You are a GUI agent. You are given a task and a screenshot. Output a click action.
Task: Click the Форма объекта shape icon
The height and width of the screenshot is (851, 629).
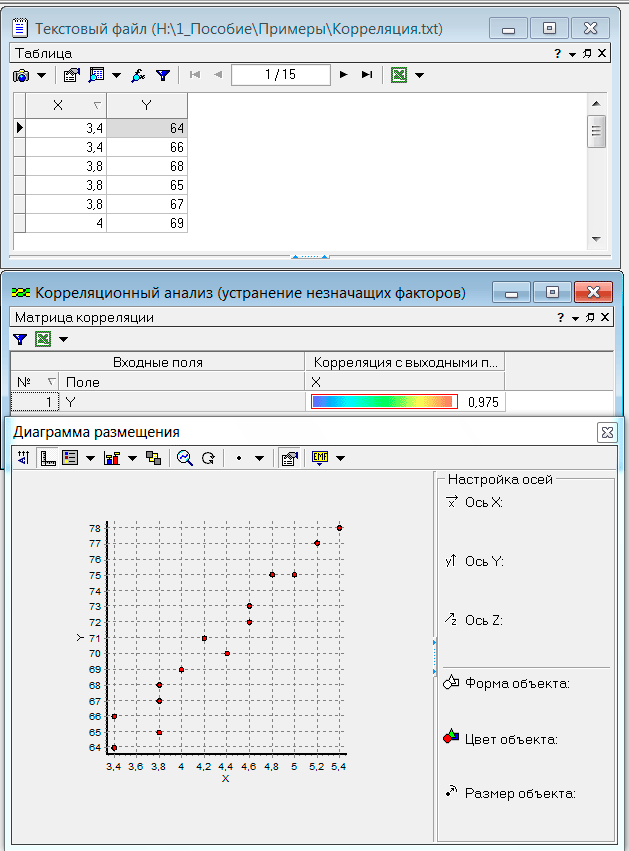click(x=451, y=682)
